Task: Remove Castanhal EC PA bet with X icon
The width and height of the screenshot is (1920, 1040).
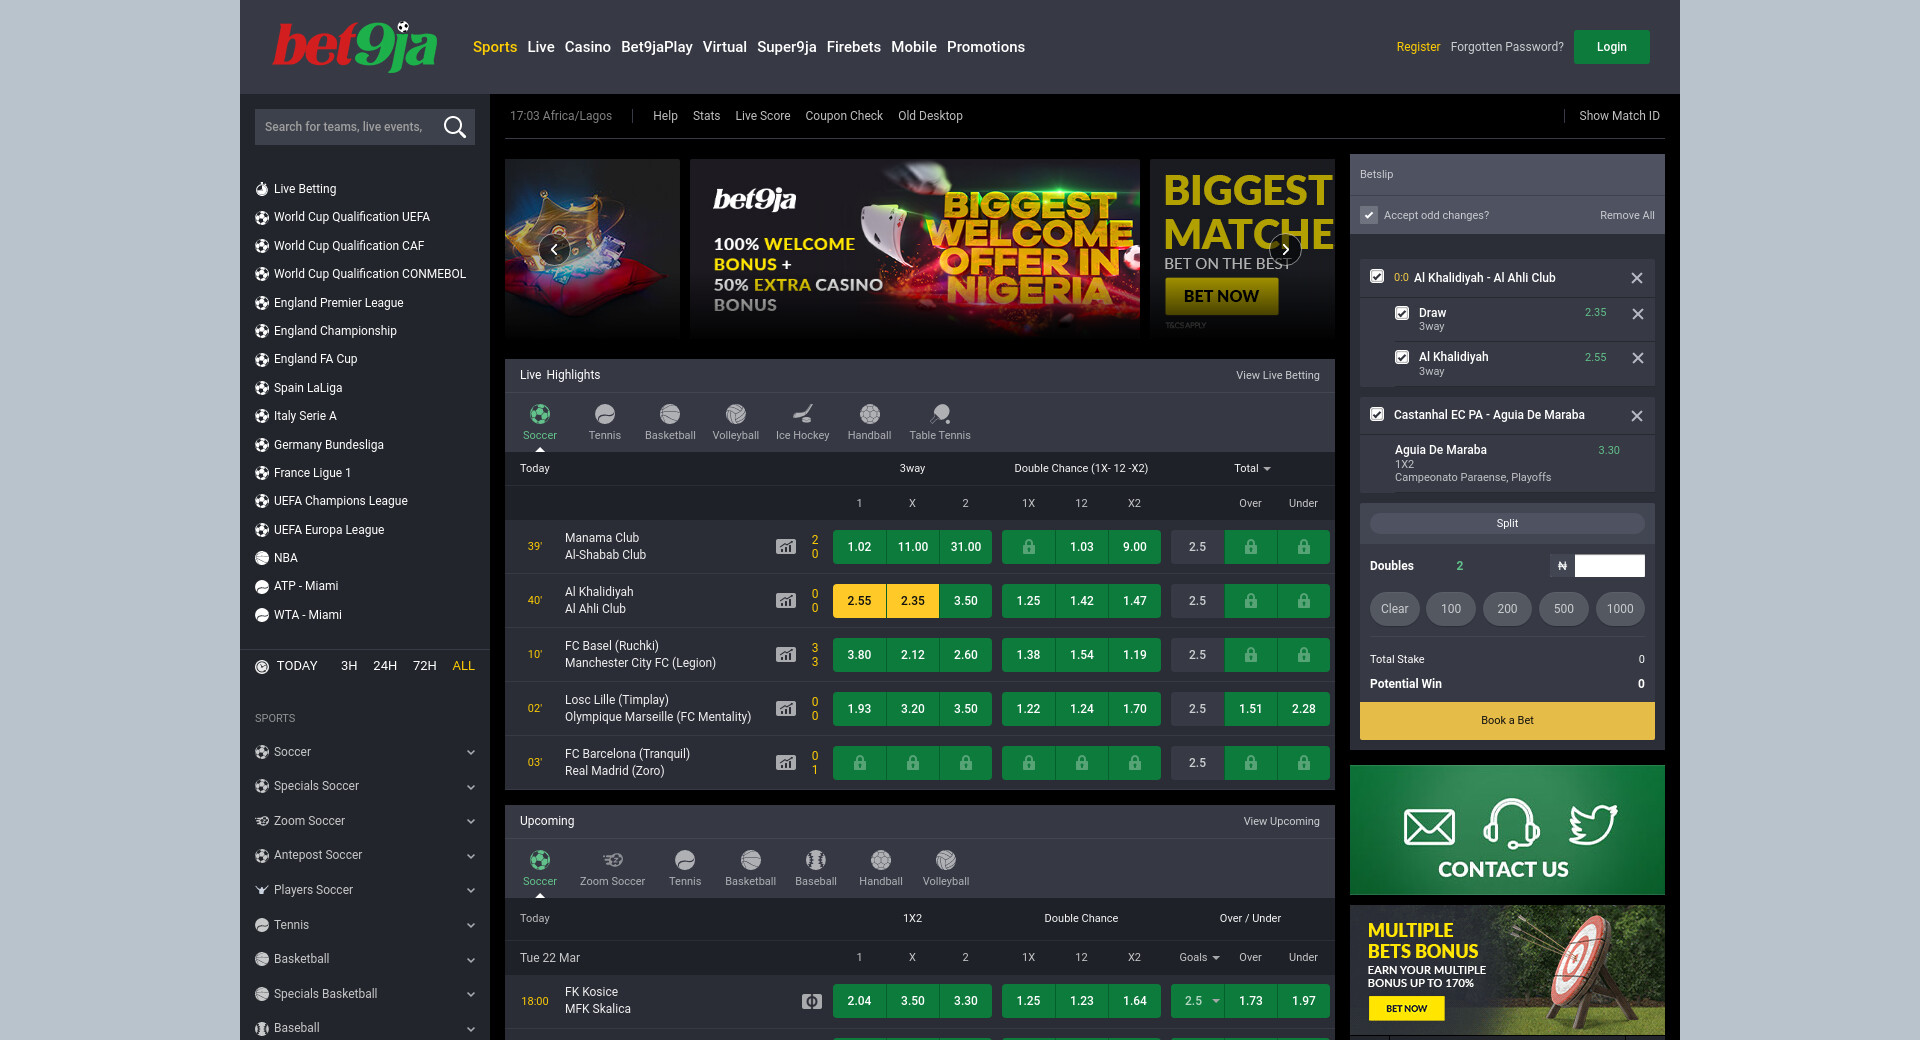Action: (x=1637, y=416)
